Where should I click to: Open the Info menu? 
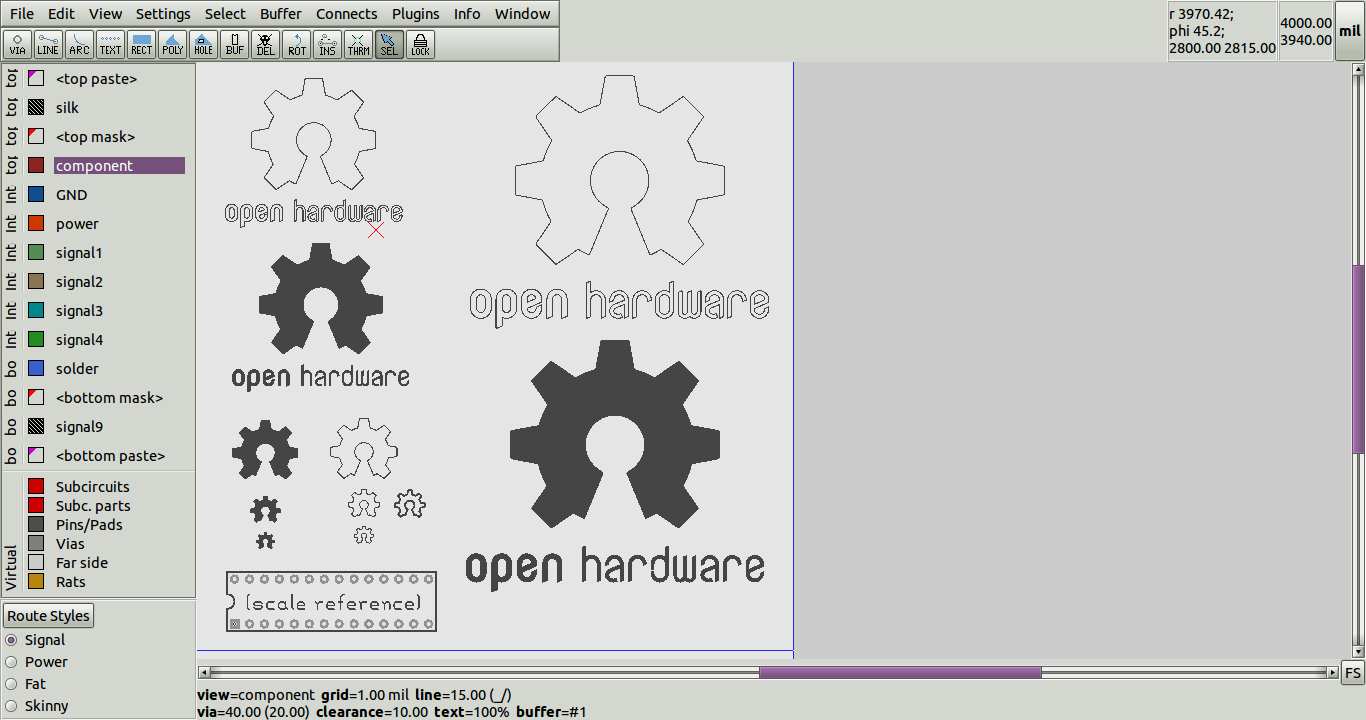point(467,14)
